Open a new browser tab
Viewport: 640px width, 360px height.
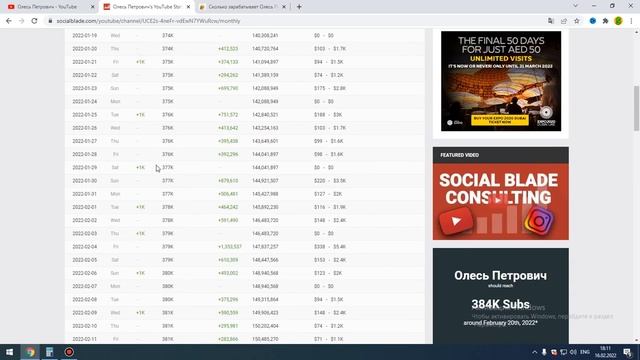coord(299,7)
